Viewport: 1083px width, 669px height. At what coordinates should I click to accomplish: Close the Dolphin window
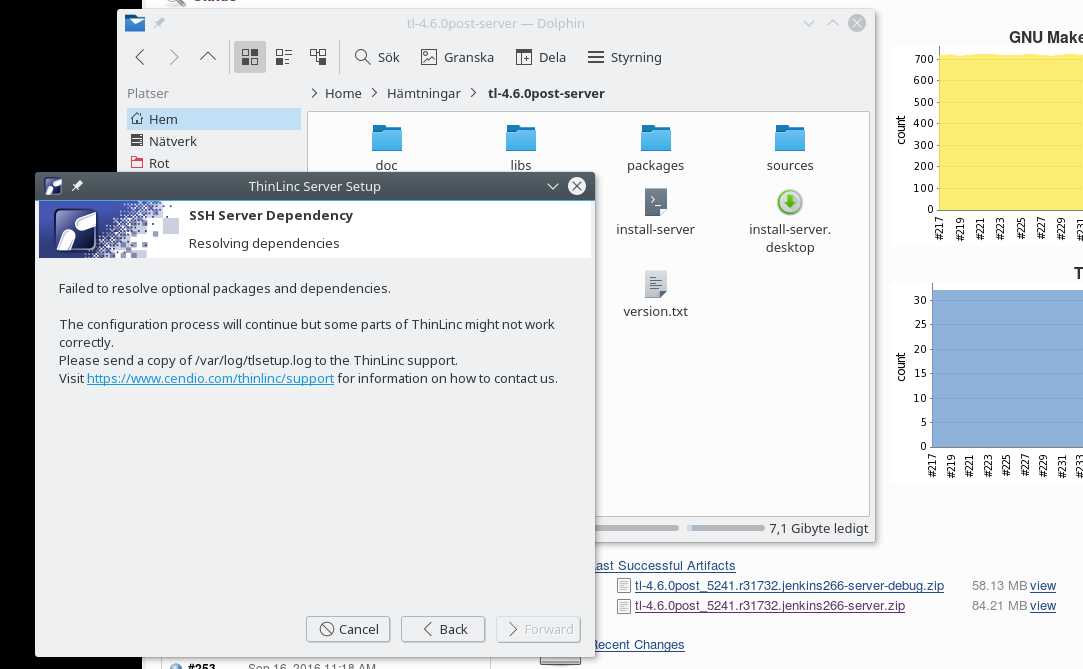(x=857, y=23)
